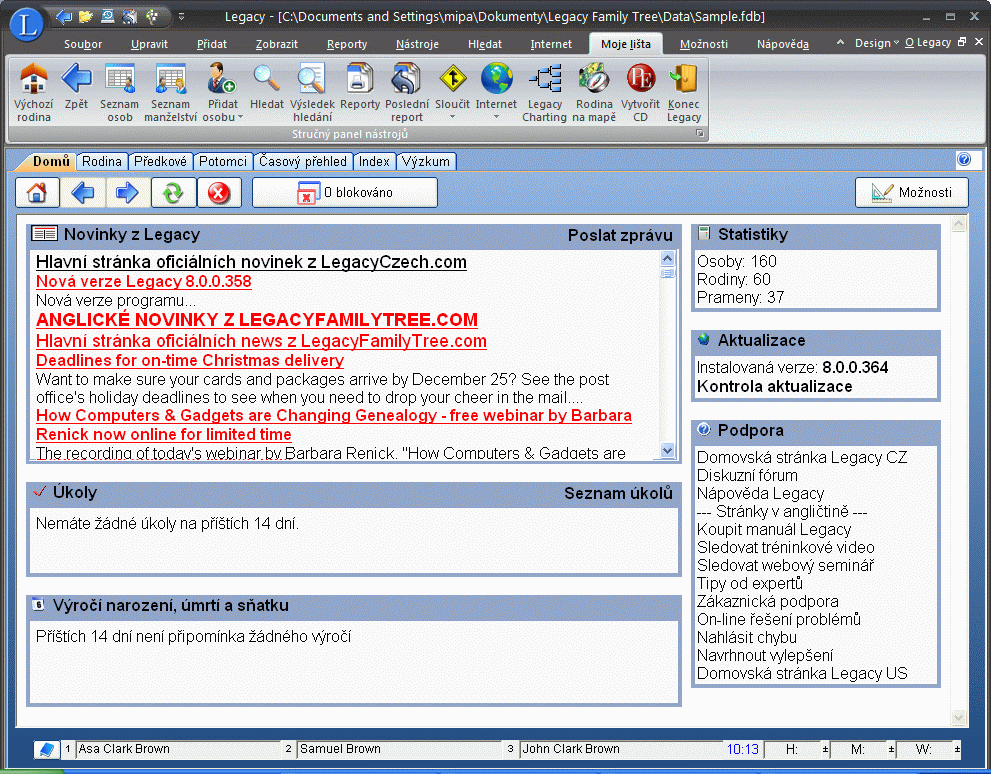Collapse the ribbon with the chevron
The width and height of the screenshot is (991, 774).
[x=840, y=42]
